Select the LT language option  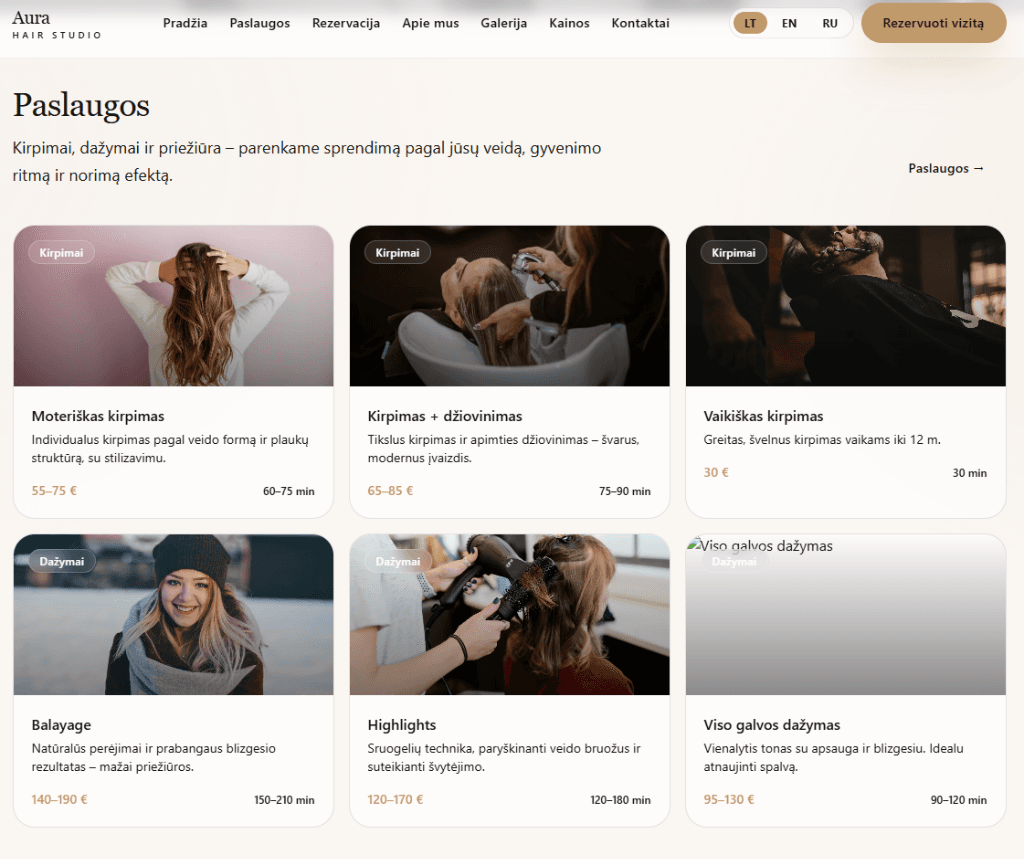tap(750, 23)
